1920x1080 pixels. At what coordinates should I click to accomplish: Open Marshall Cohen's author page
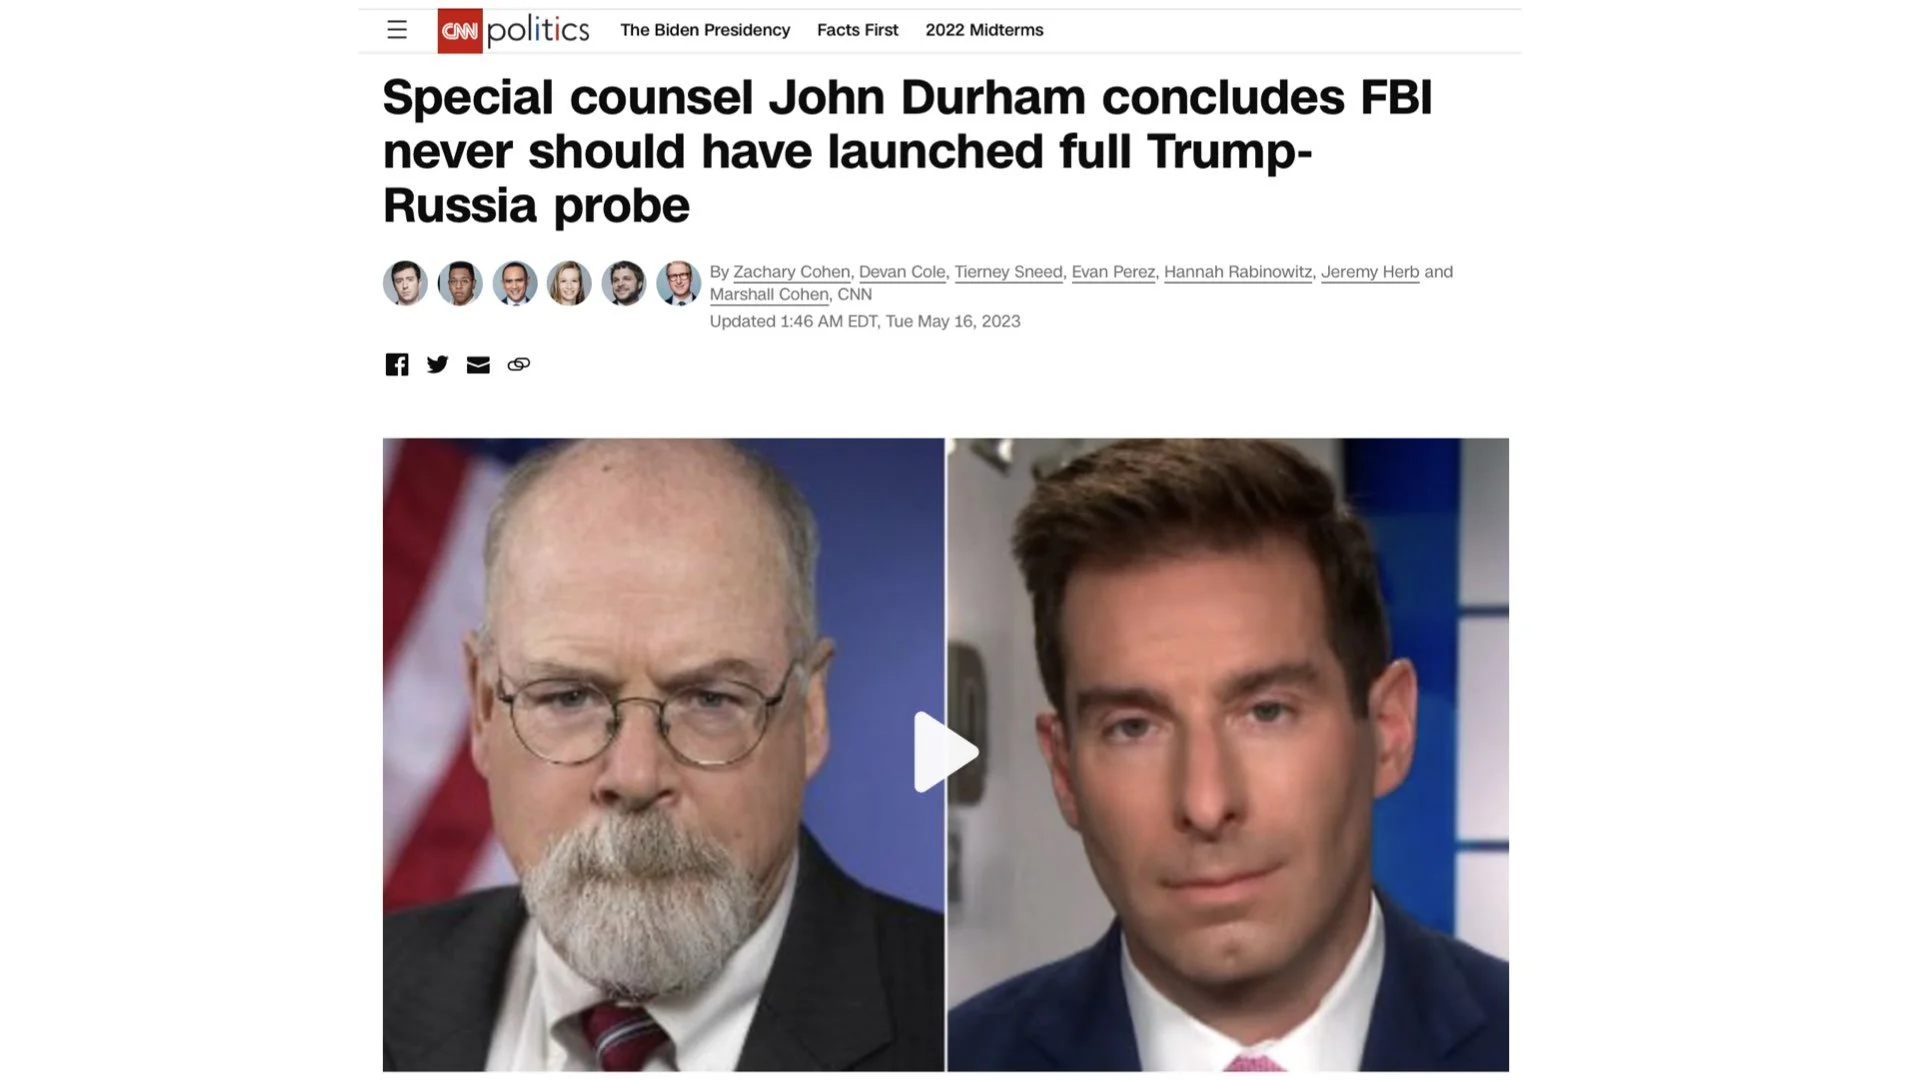tap(769, 295)
